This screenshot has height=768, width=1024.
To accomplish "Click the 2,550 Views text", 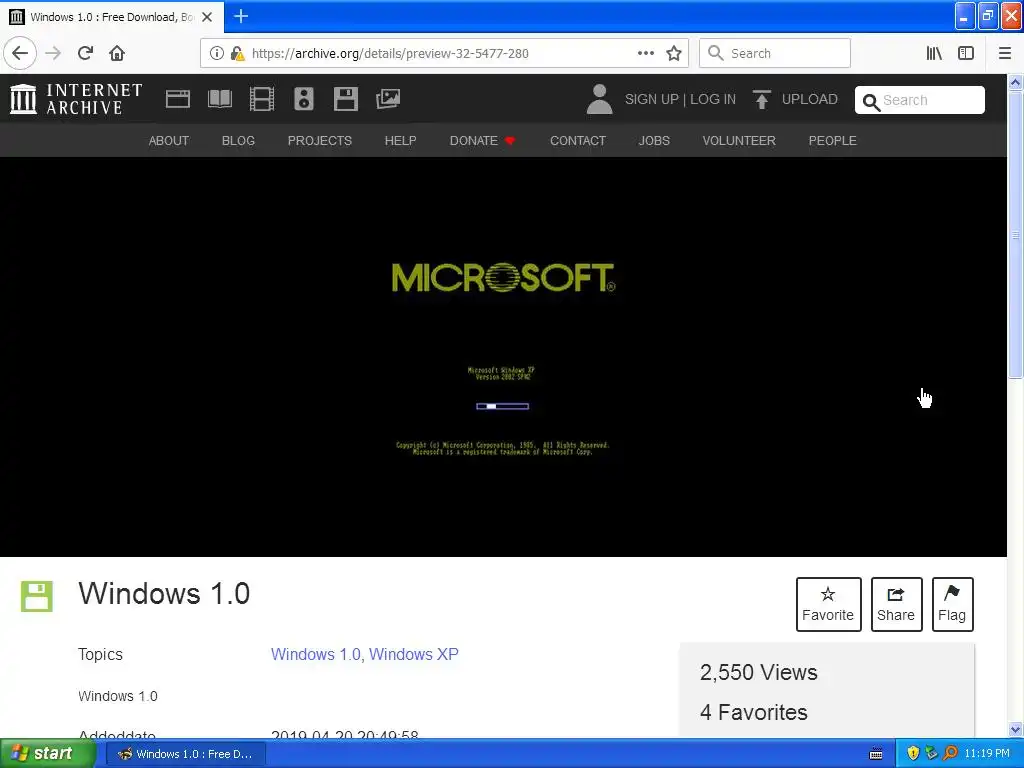I will point(758,672).
